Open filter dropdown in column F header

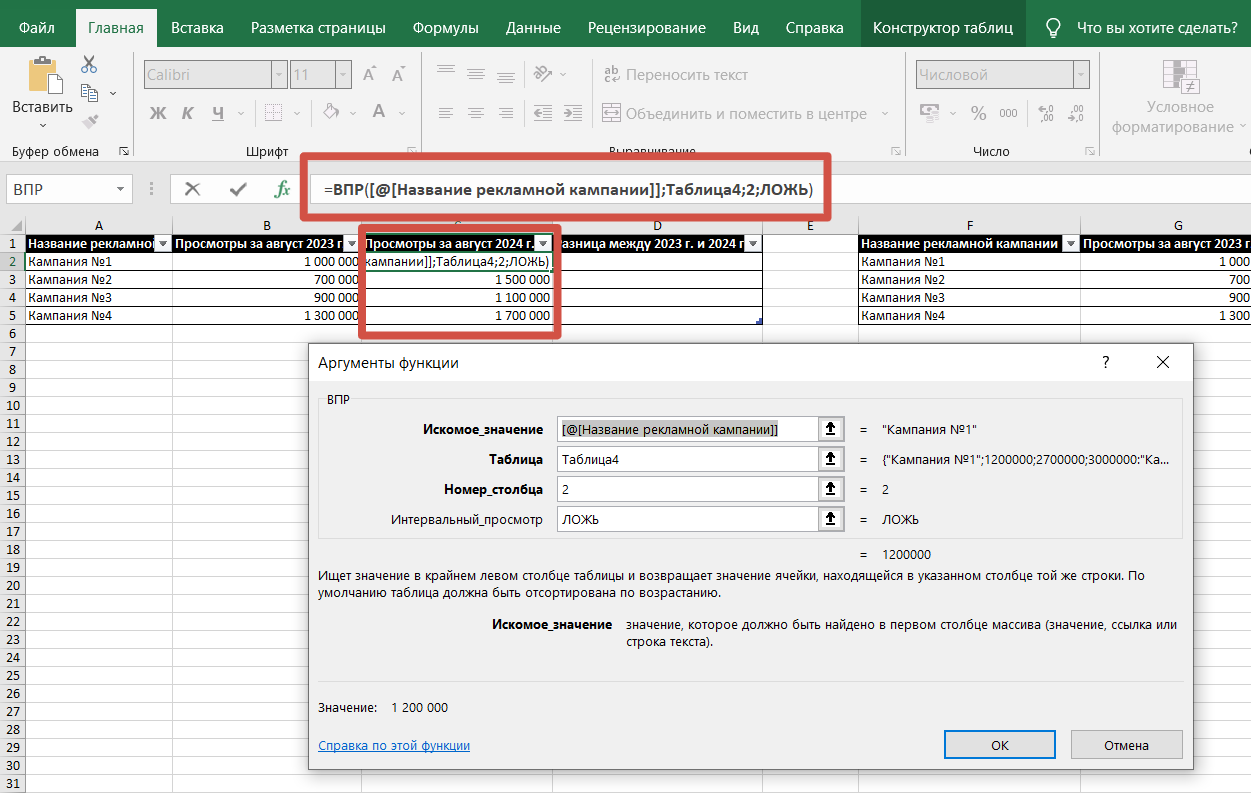(1071, 244)
